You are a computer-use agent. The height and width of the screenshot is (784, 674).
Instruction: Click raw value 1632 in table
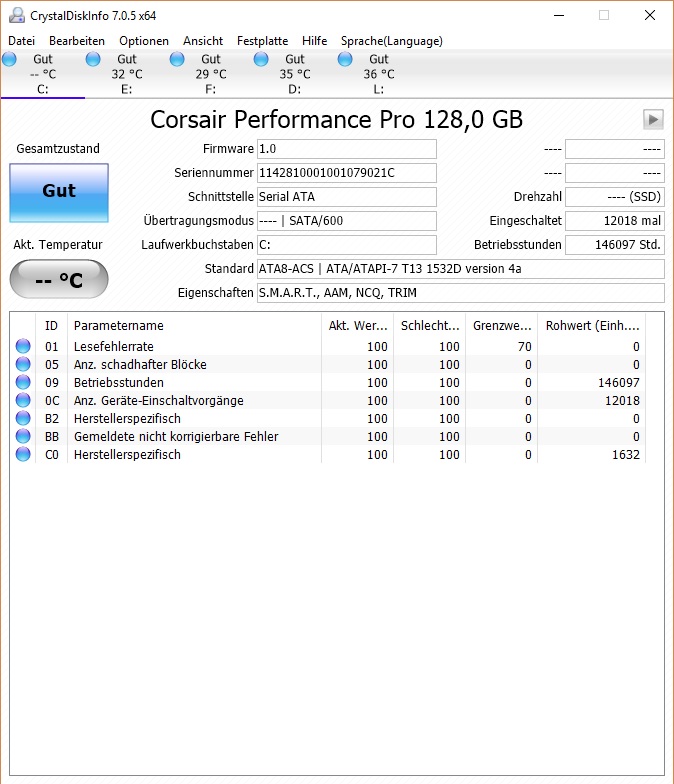tap(626, 454)
